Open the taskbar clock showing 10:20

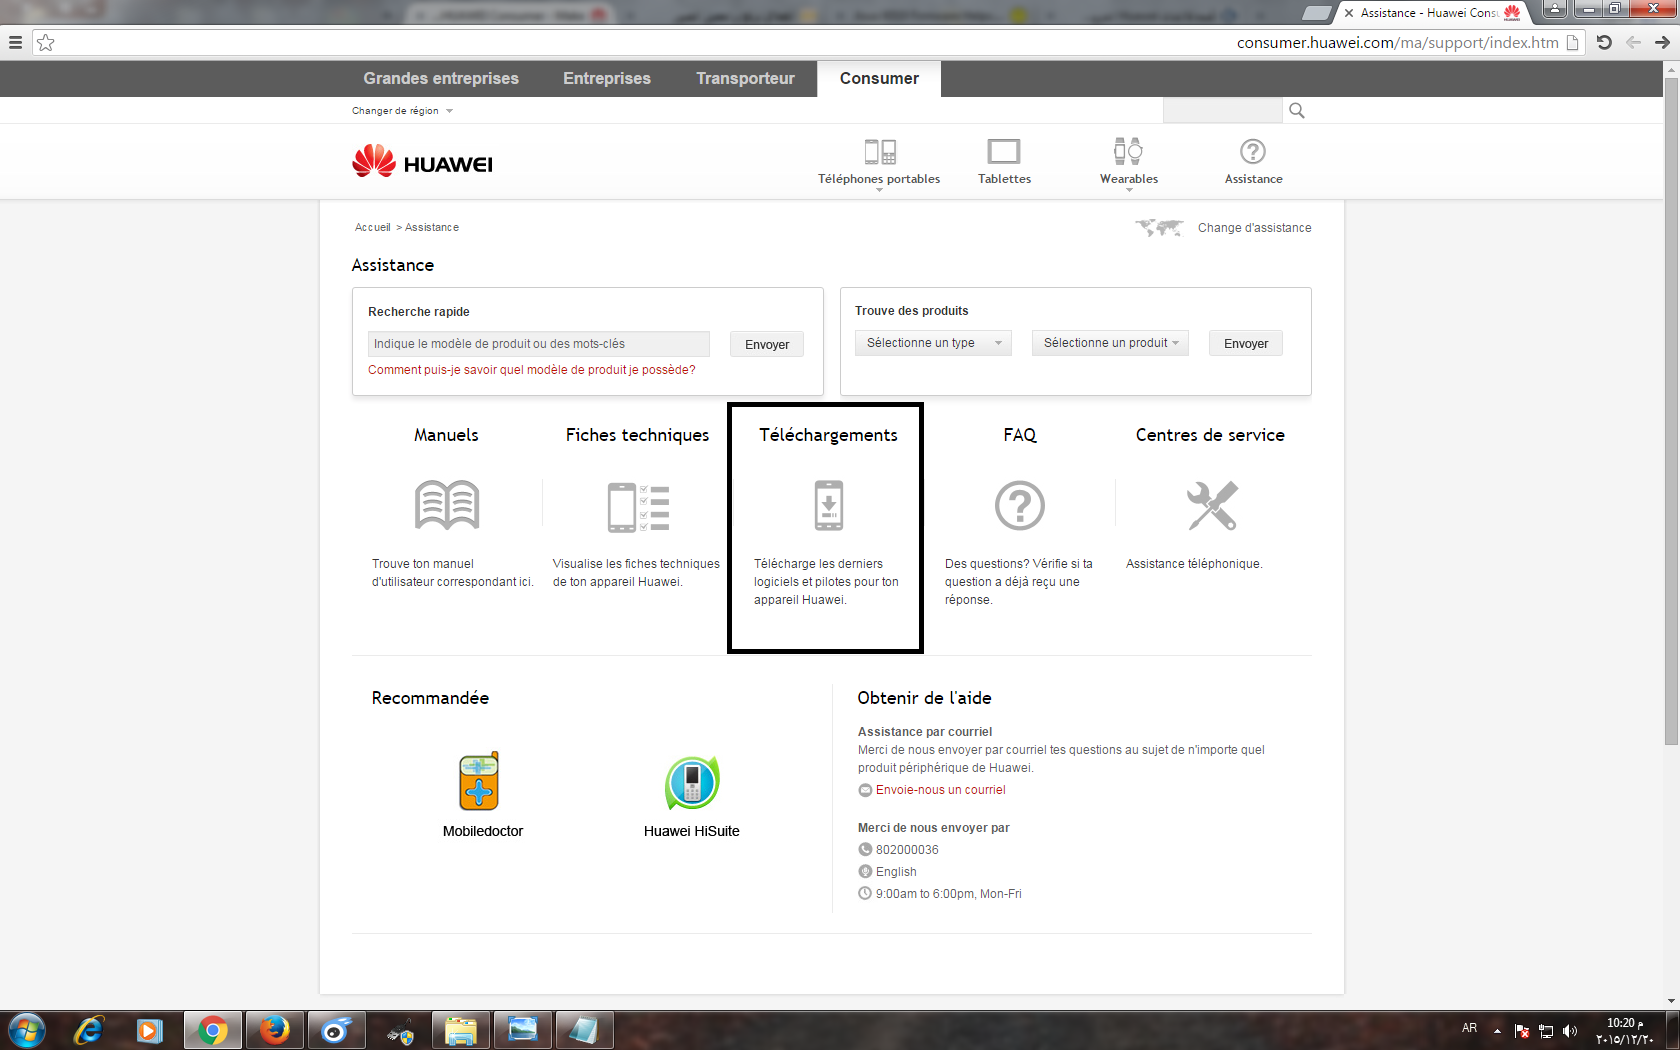(1624, 1031)
